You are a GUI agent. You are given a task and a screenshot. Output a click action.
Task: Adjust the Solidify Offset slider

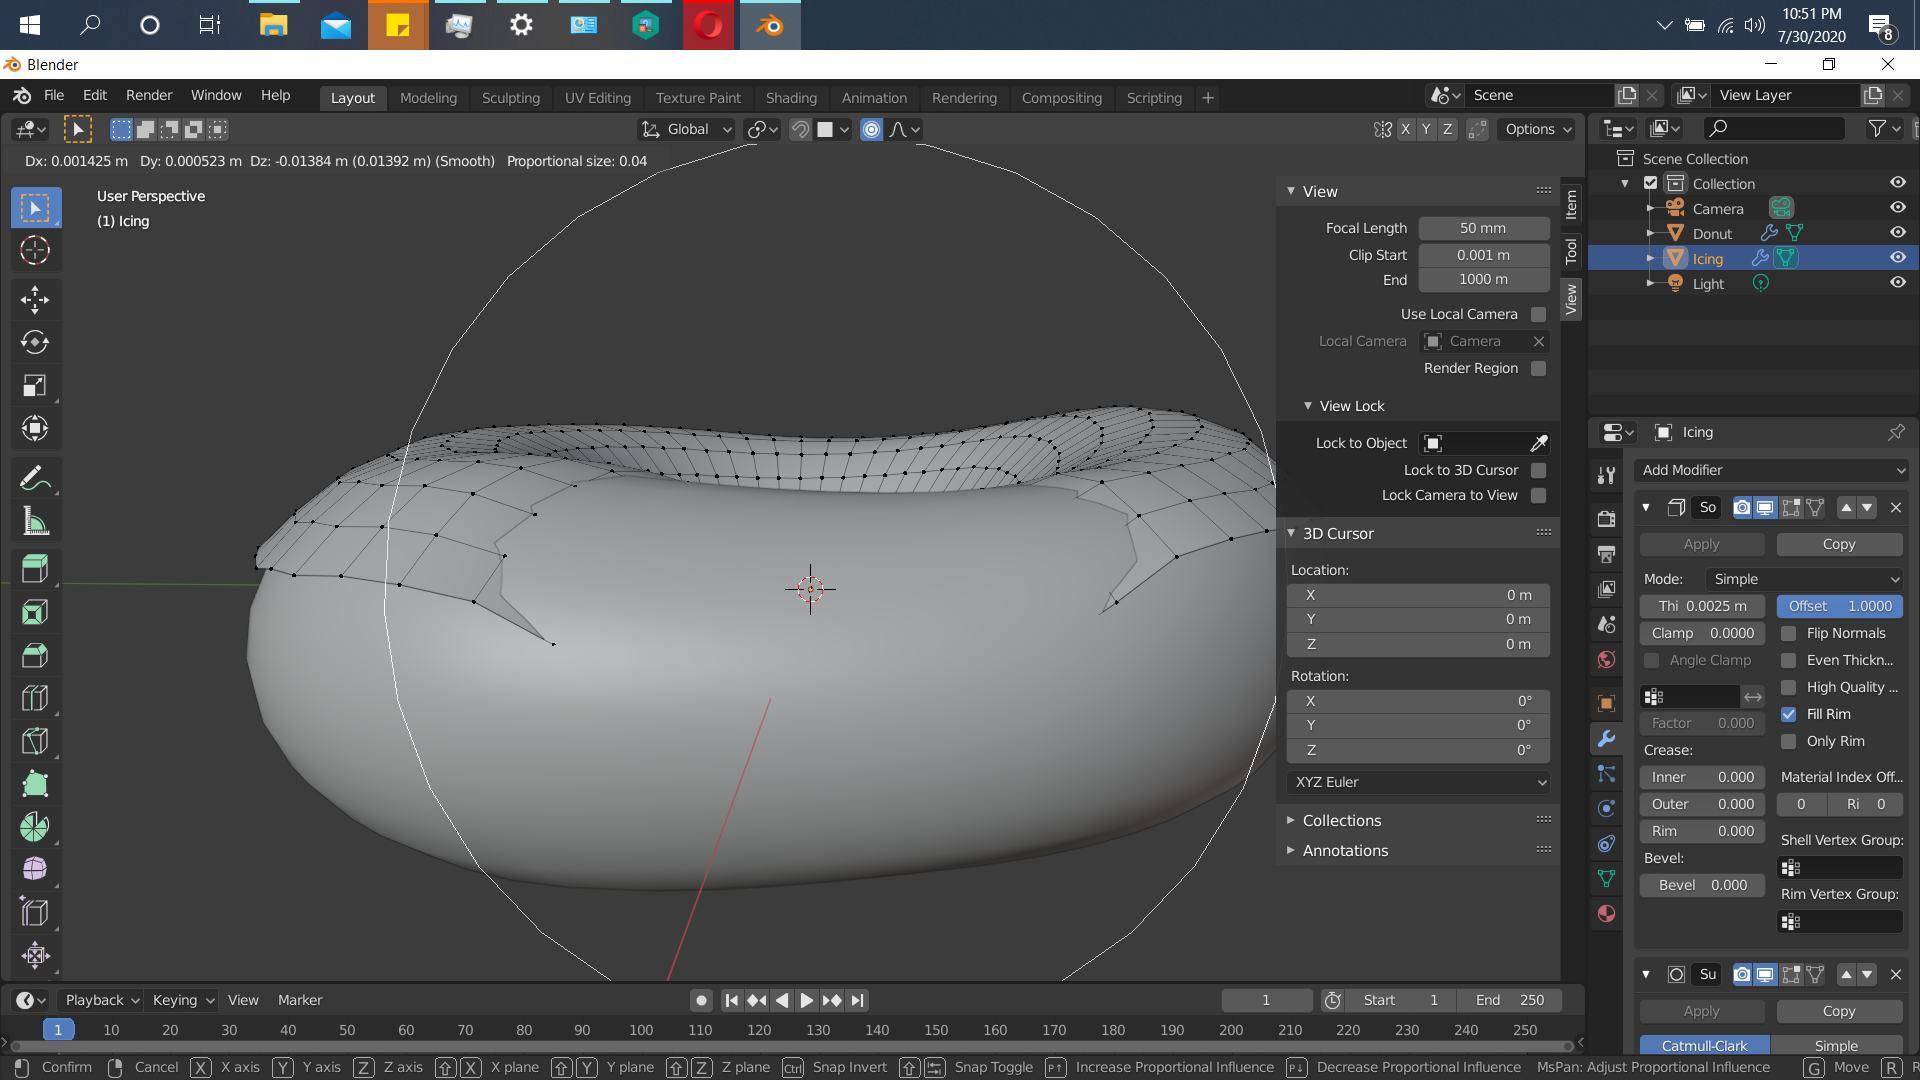(1839, 606)
